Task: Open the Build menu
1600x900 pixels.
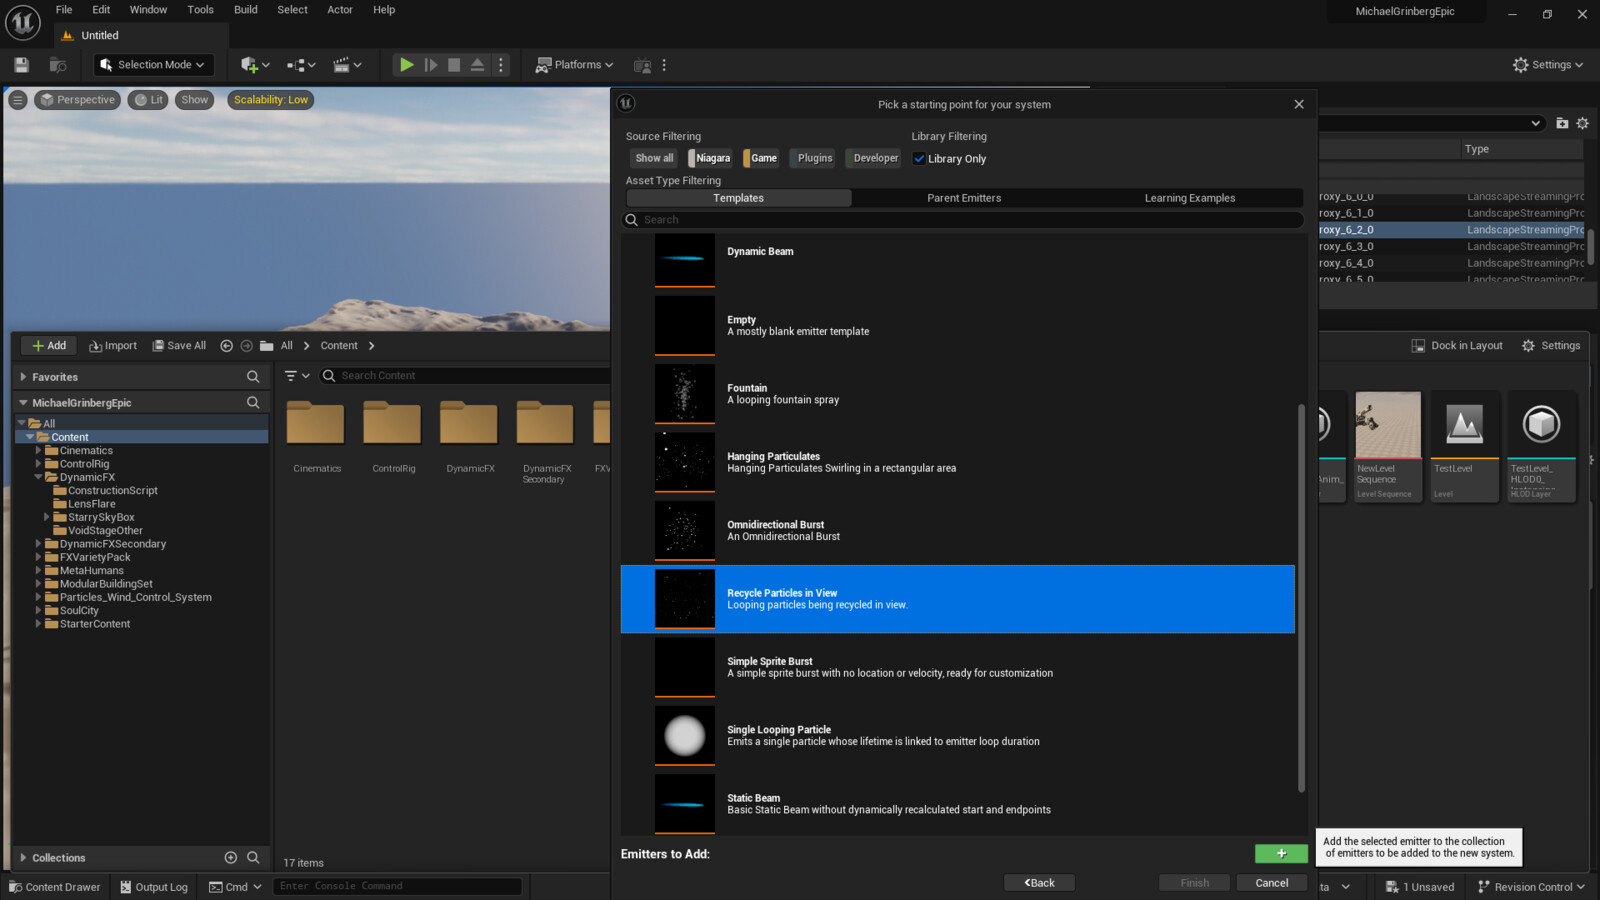Action: (246, 10)
